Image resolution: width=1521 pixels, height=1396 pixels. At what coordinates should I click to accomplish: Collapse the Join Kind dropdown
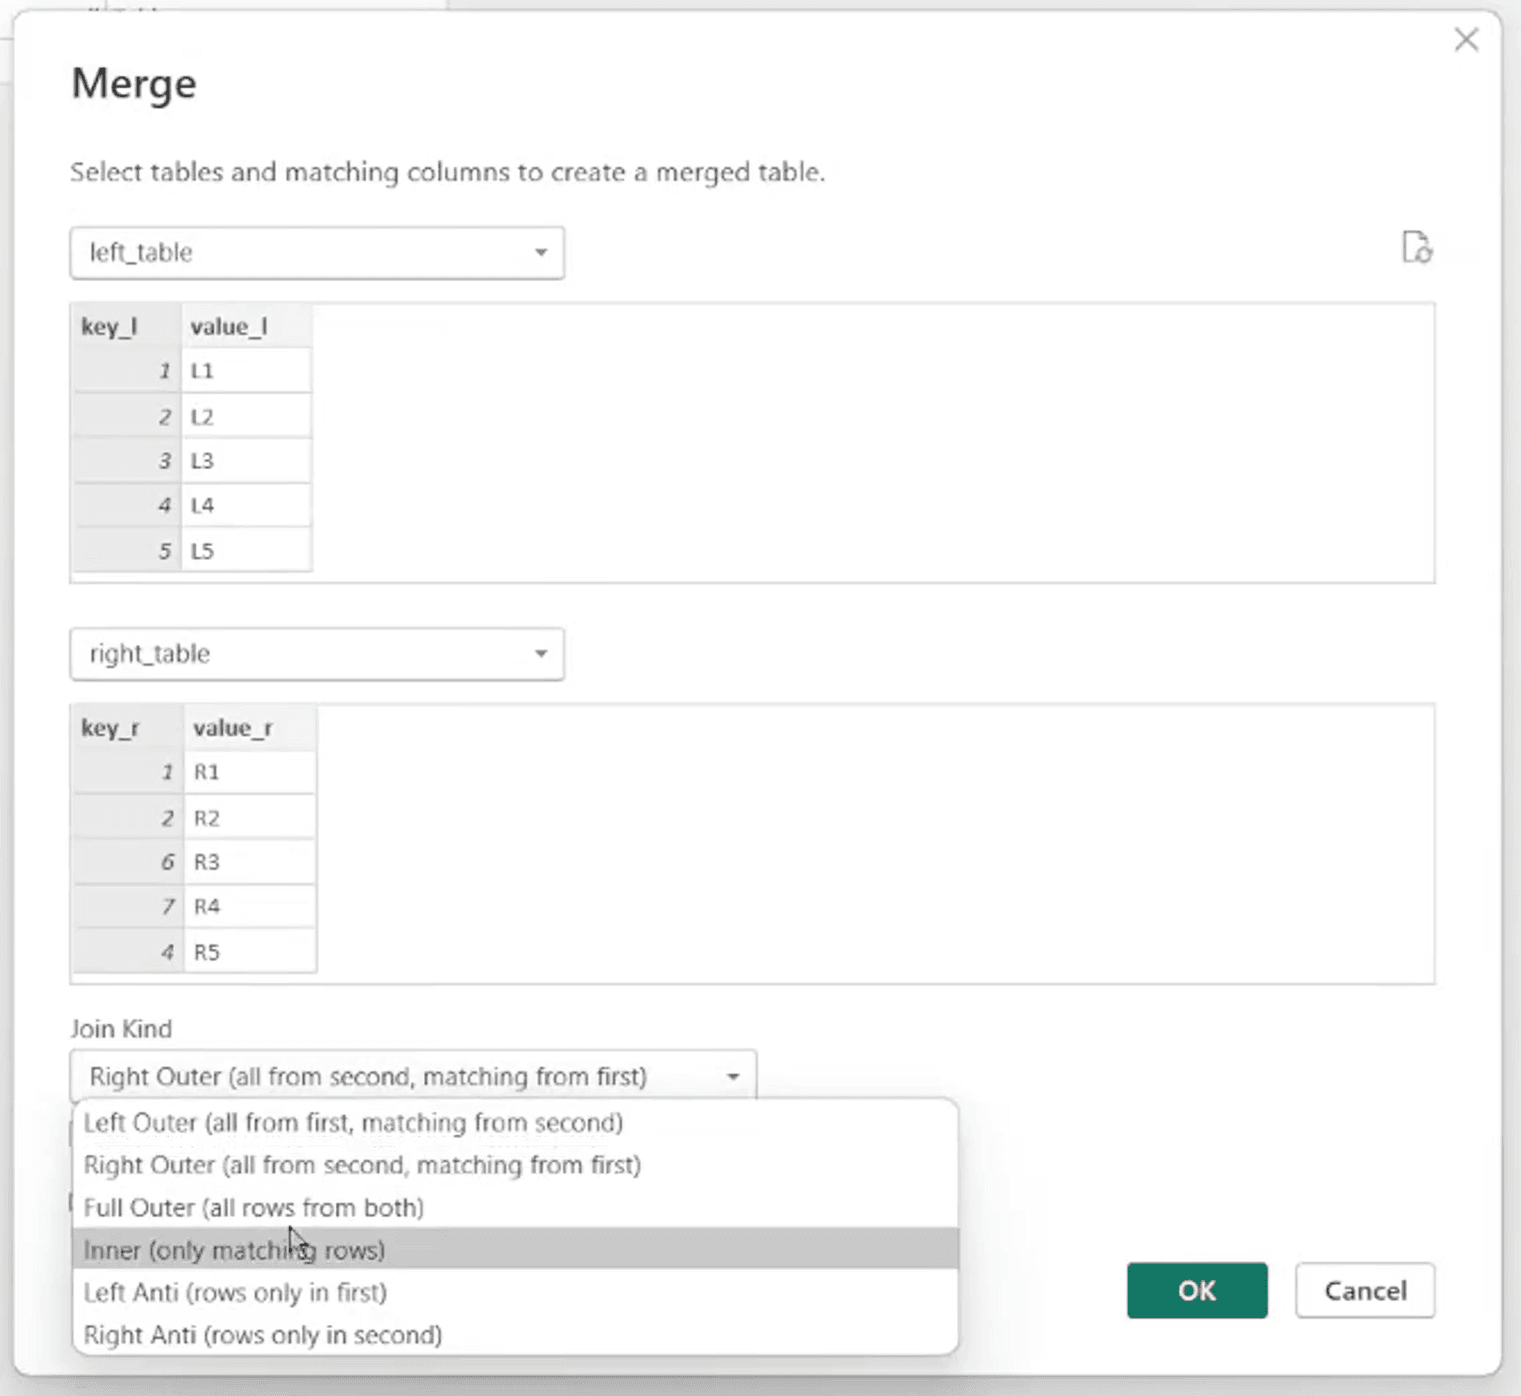413,1077
